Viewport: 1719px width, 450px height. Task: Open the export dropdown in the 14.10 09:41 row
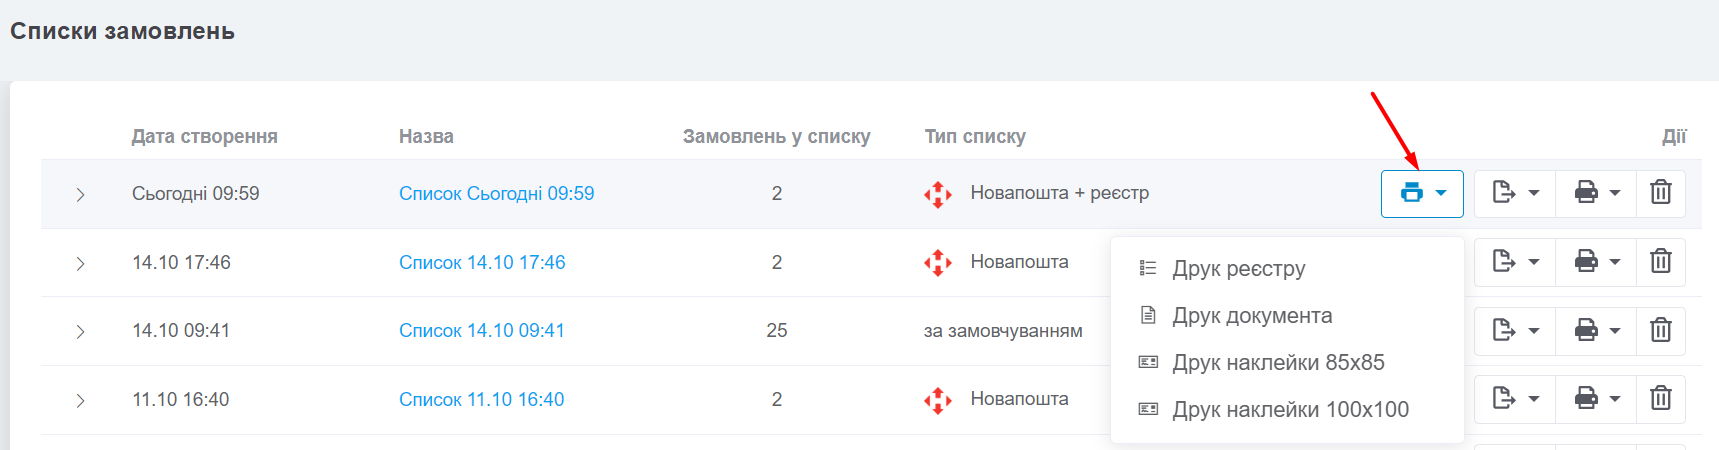[1515, 330]
